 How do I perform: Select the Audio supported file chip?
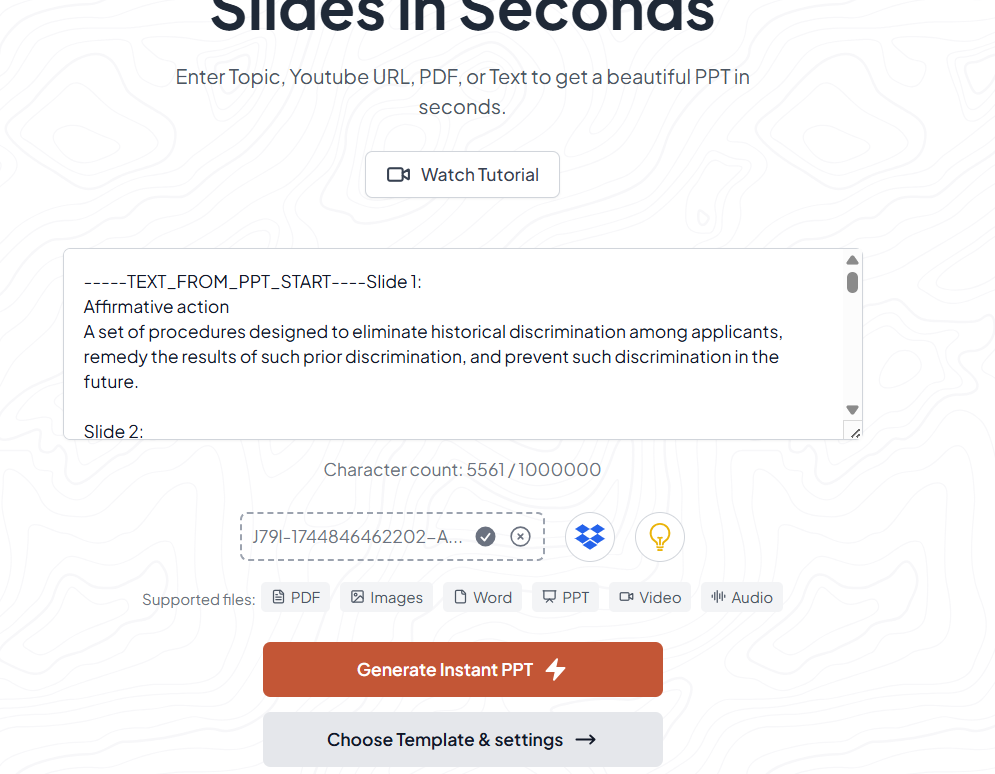coord(742,597)
